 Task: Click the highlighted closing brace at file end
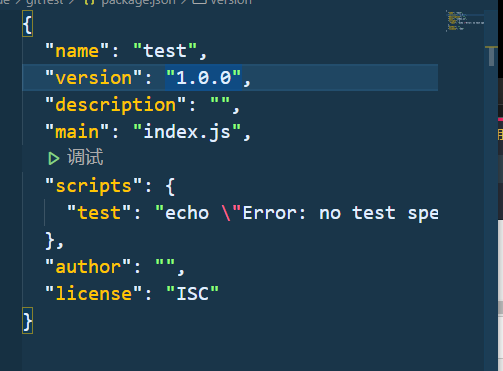pos(27,320)
